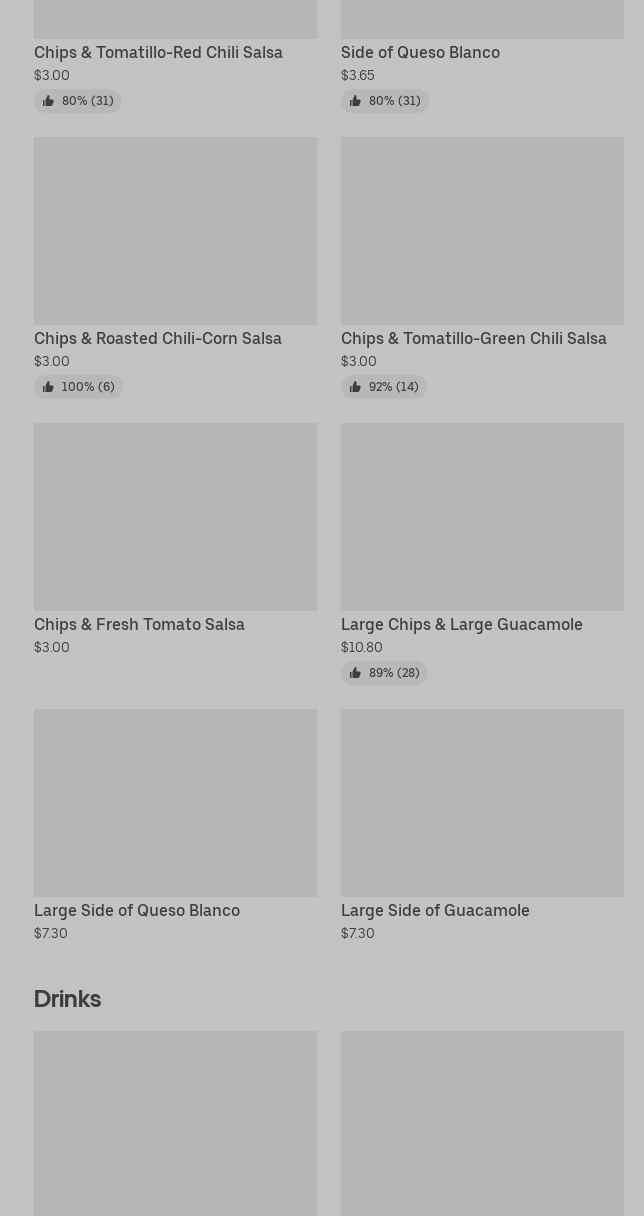644x1216 pixels.
Task: Open Large Side of Guacamole image
Action: pos(482,803)
